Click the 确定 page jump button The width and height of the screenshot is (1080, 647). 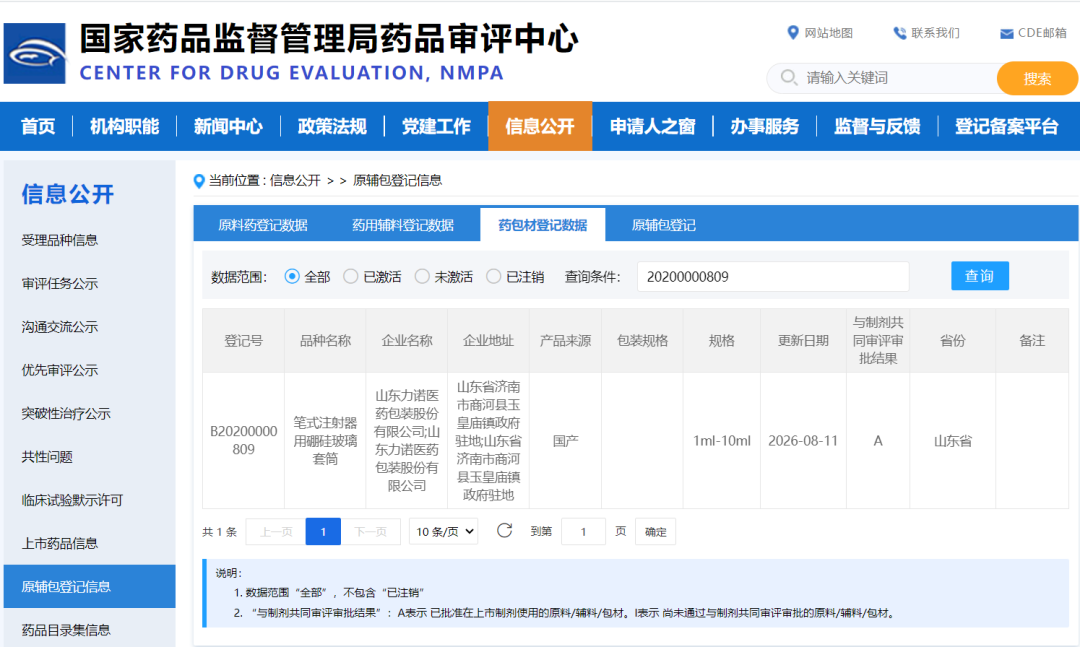click(x=655, y=531)
